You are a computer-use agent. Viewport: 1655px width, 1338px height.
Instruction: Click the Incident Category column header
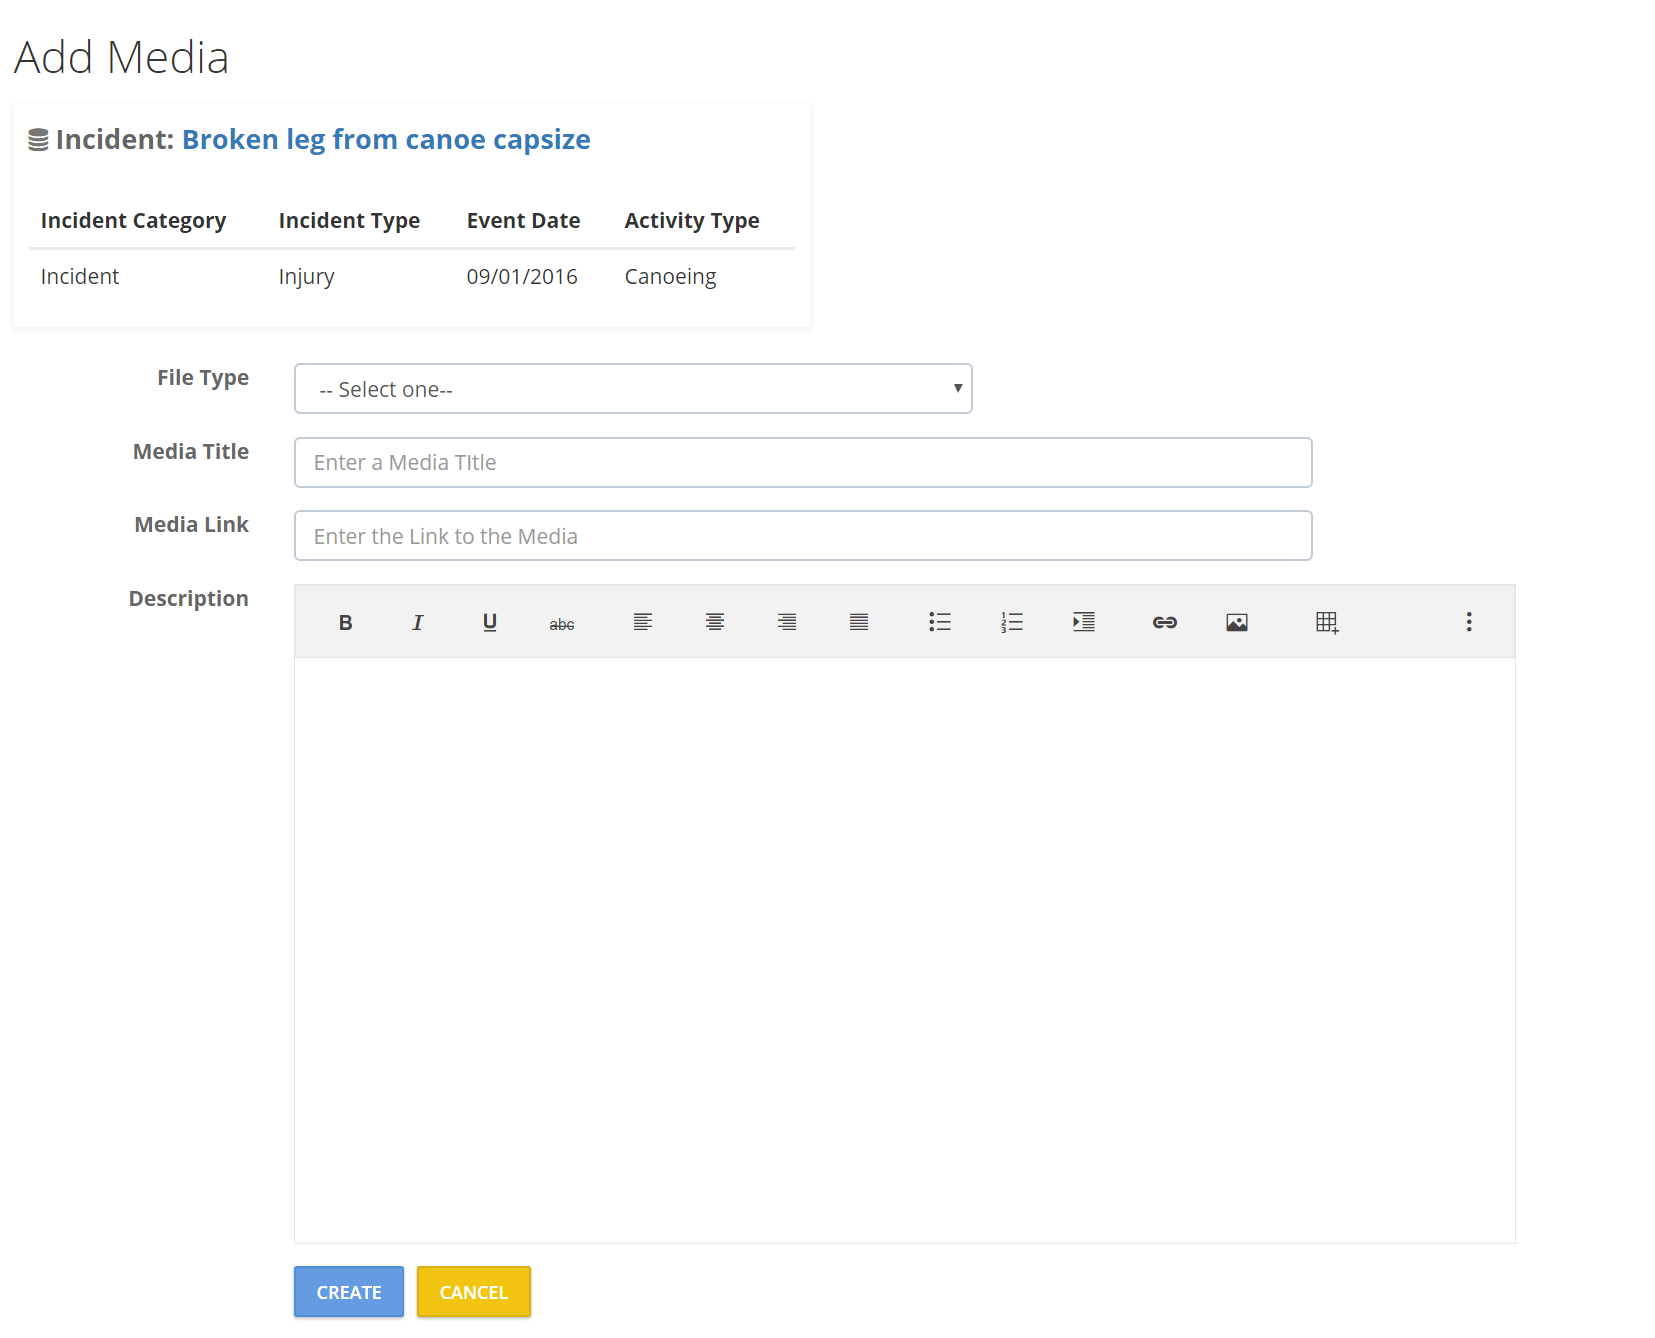133,221
